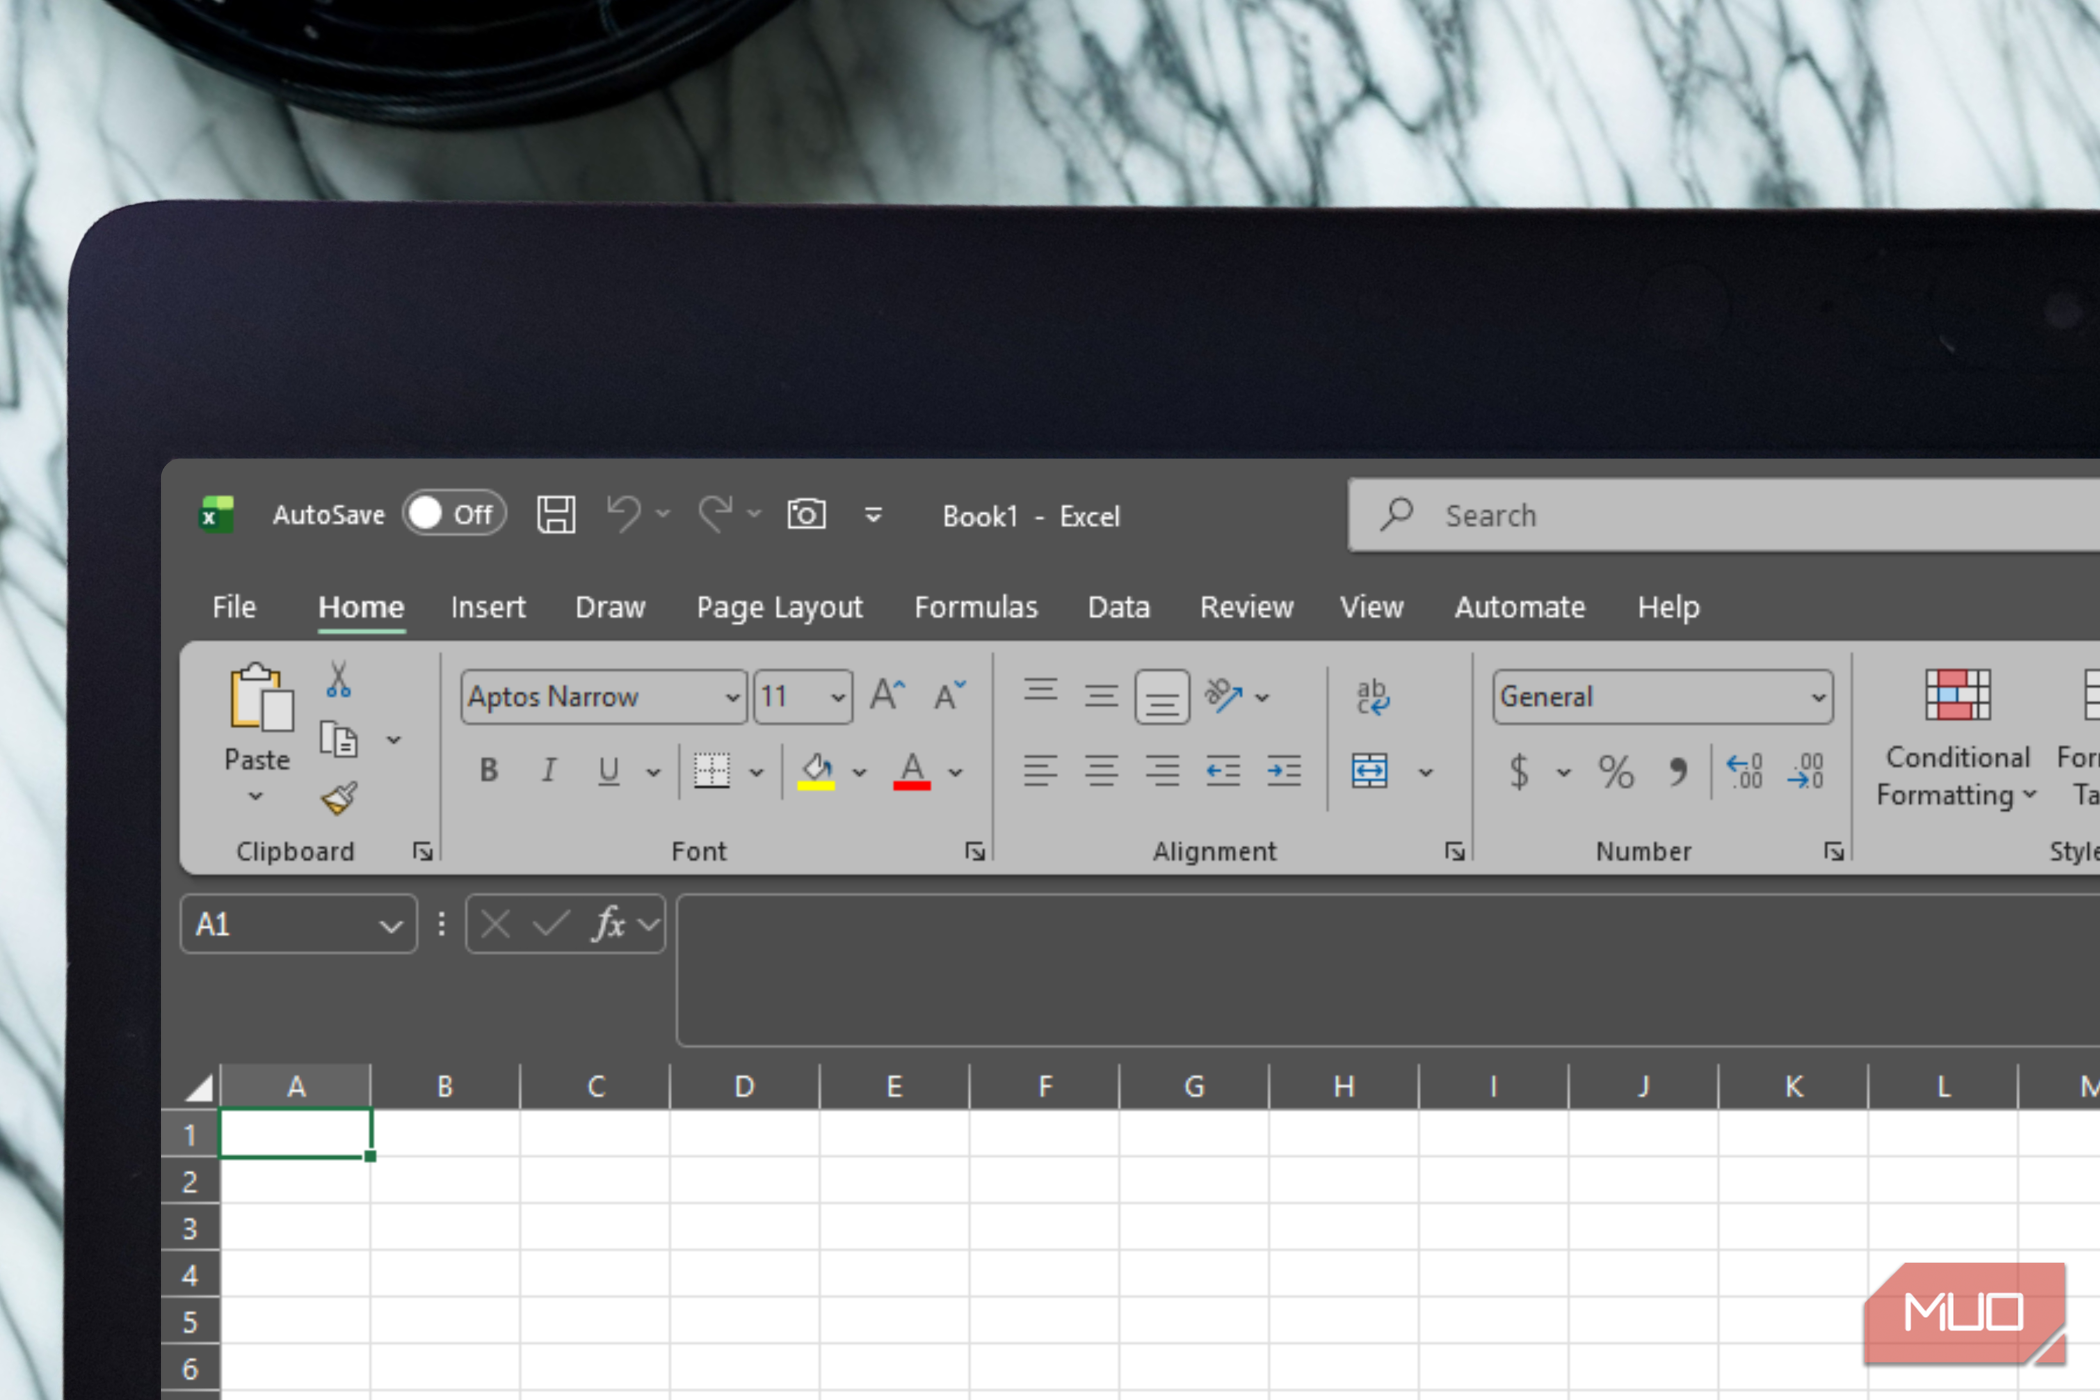Click the Conditional Formatting button
The image size is (2100, 1400).
(x=1957, y=738)
